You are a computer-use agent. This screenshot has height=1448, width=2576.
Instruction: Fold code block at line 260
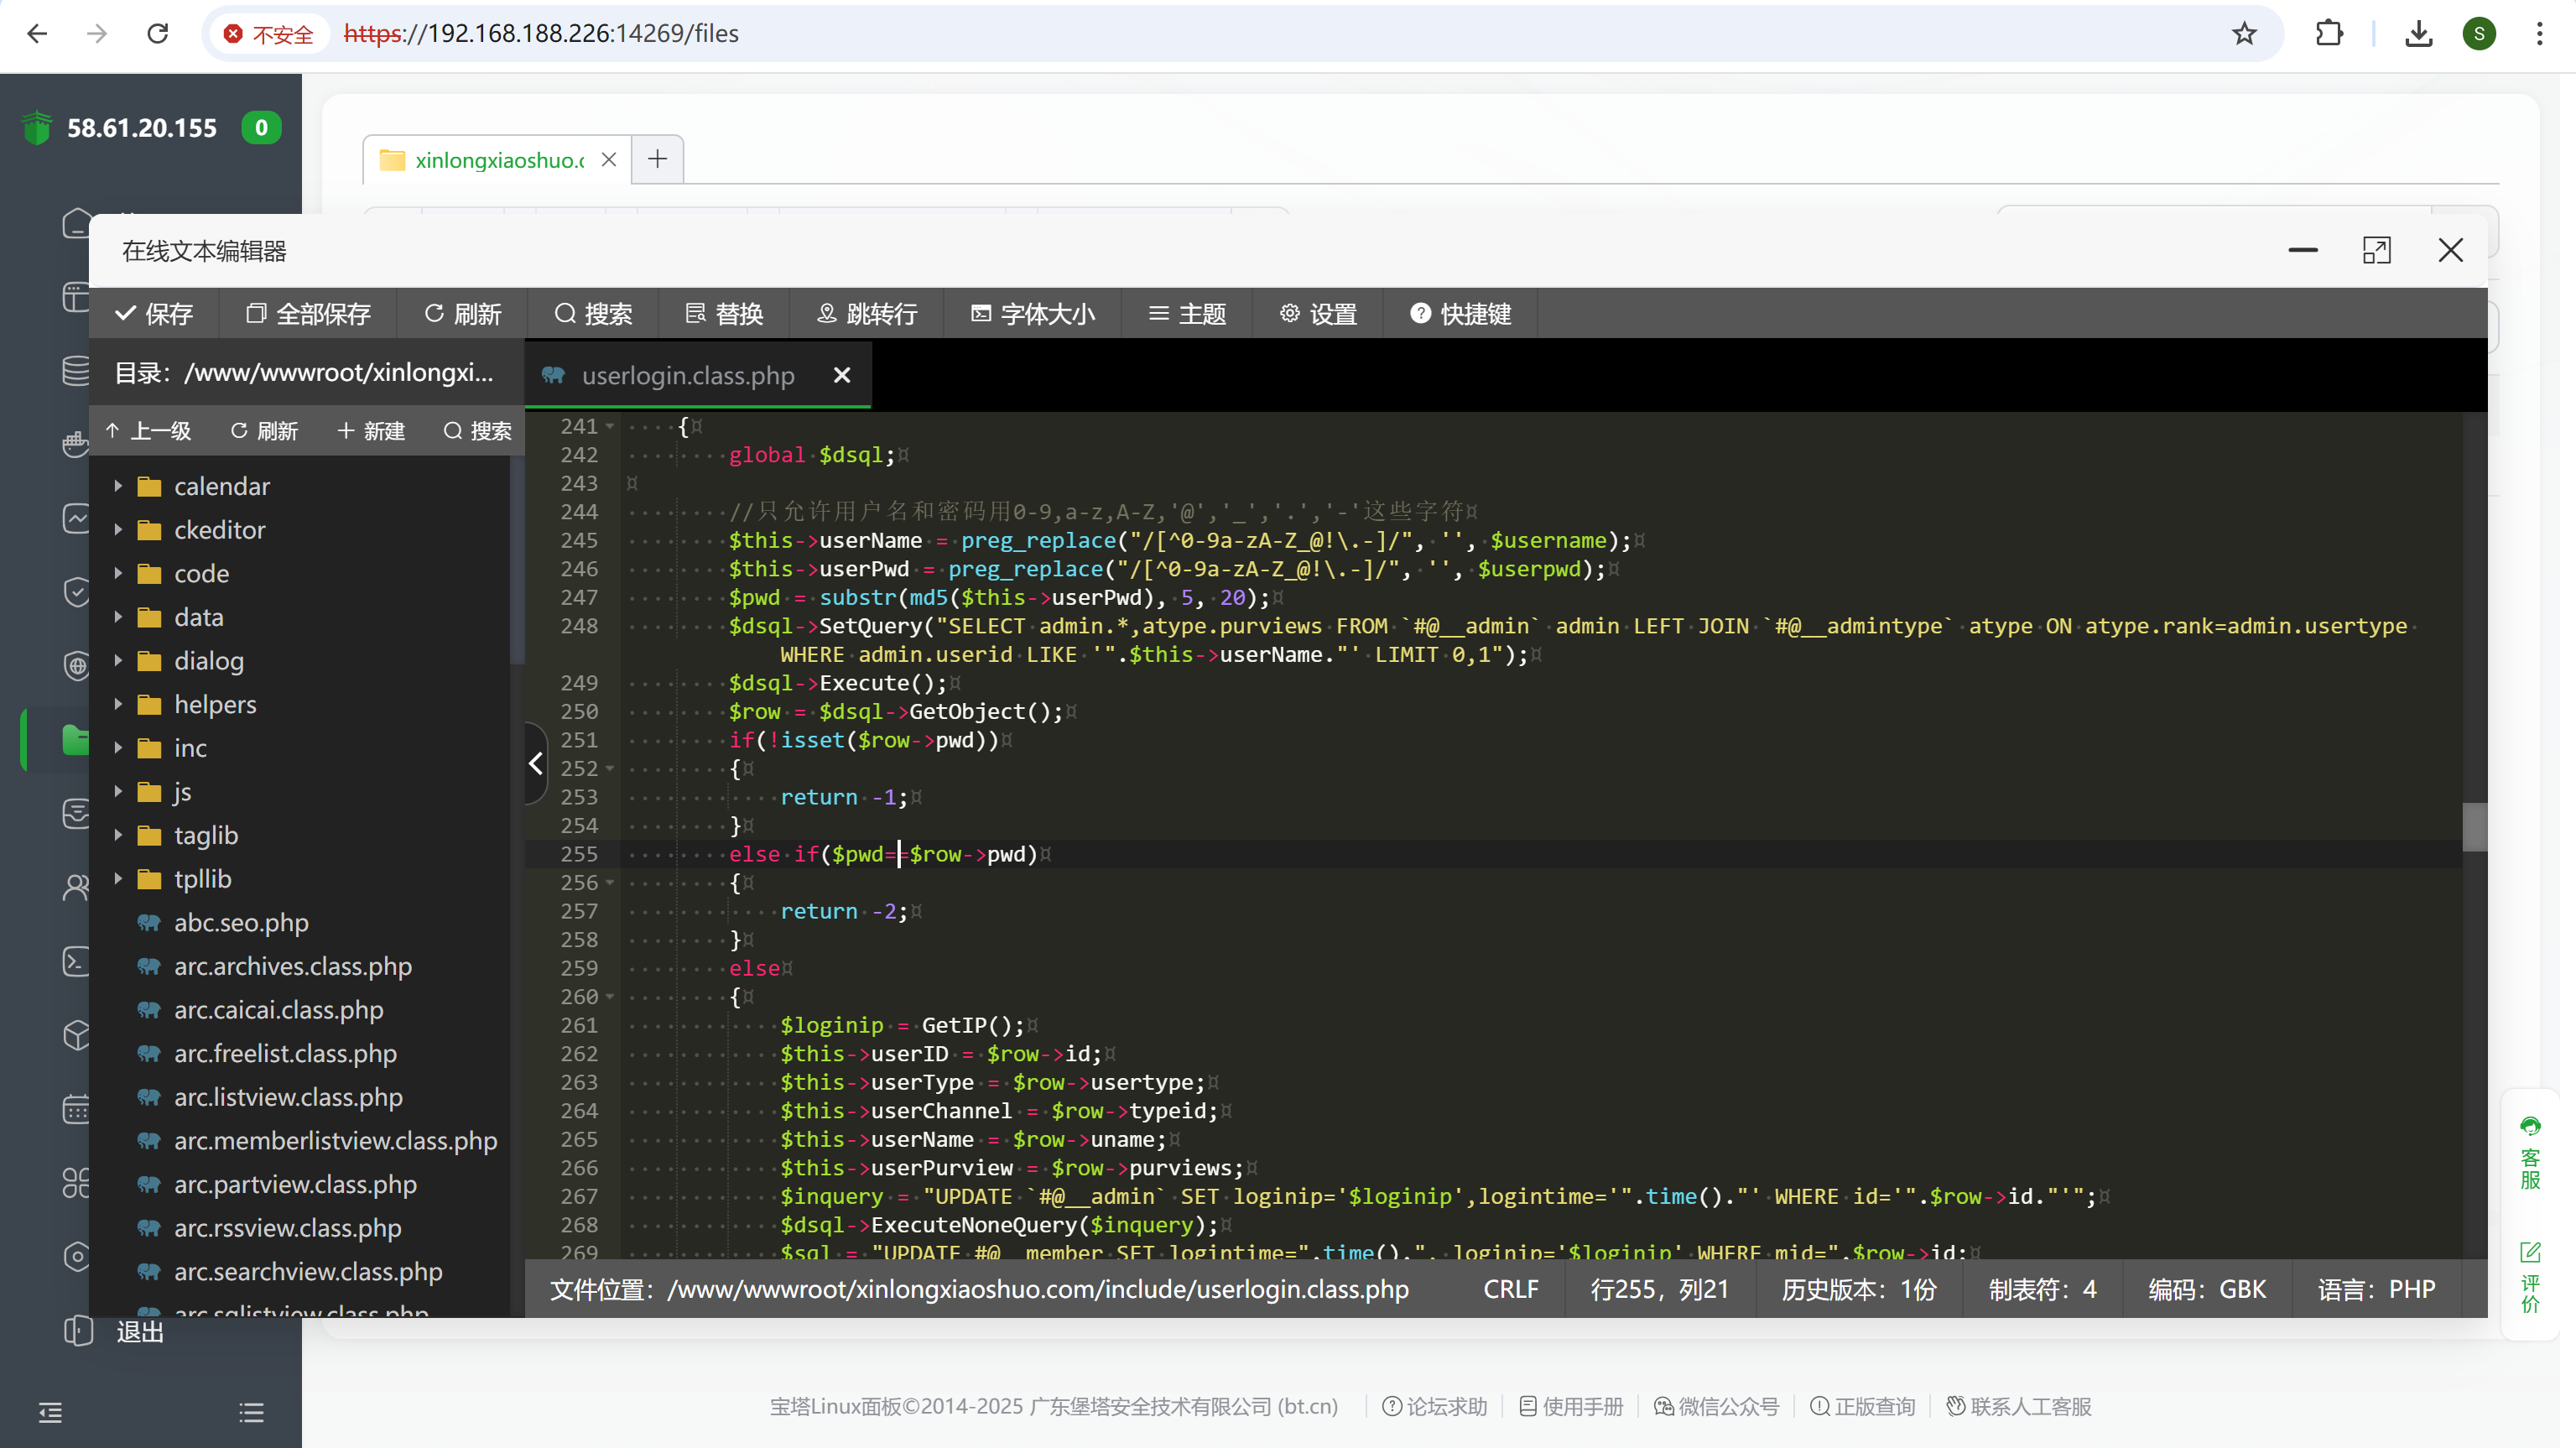point(610,997)
